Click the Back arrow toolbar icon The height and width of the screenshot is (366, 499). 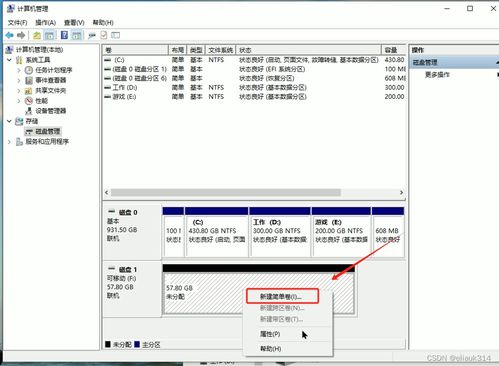[10, 35]
